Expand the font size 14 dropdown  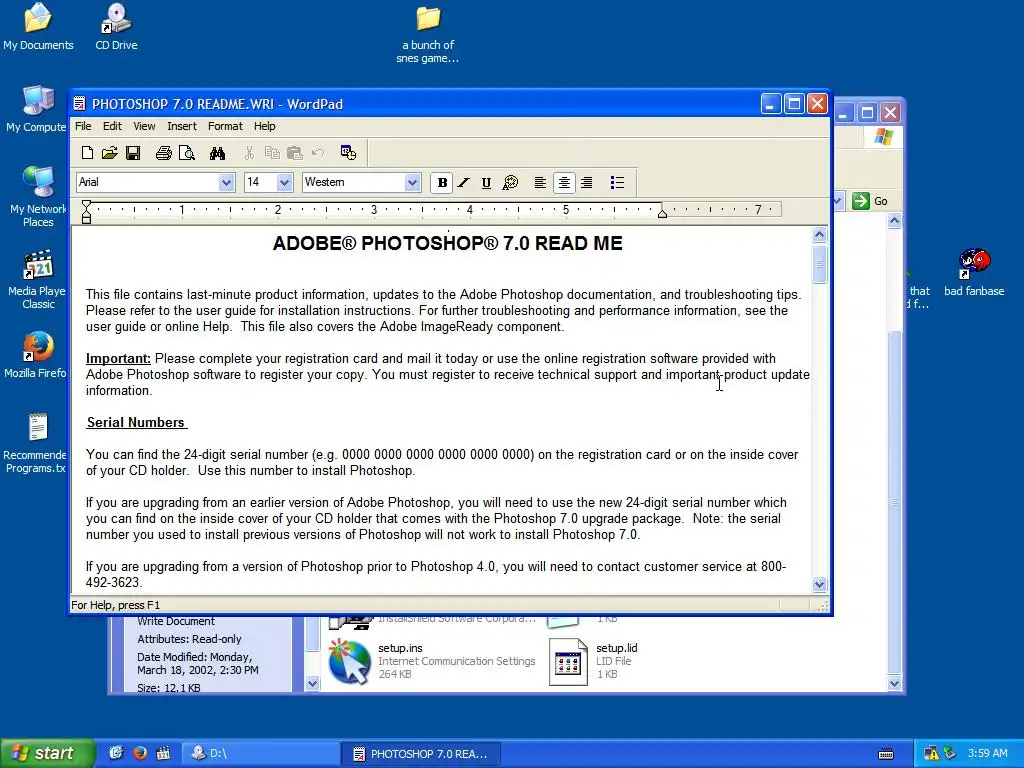(x=284, y=182)
